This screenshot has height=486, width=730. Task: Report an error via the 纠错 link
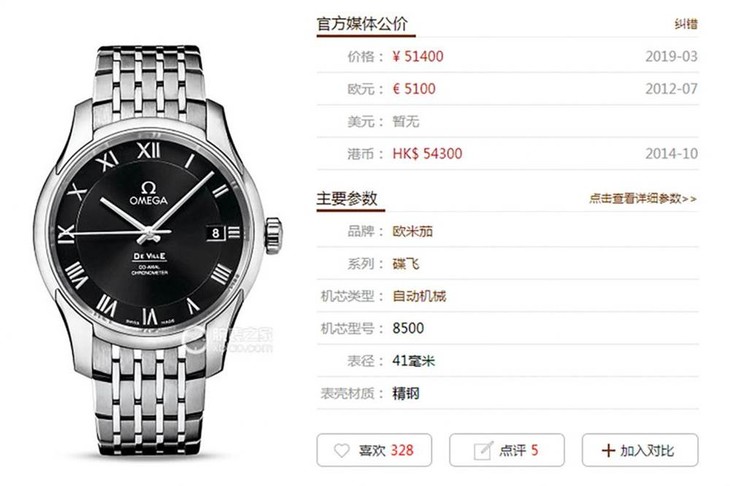point(686,24)
